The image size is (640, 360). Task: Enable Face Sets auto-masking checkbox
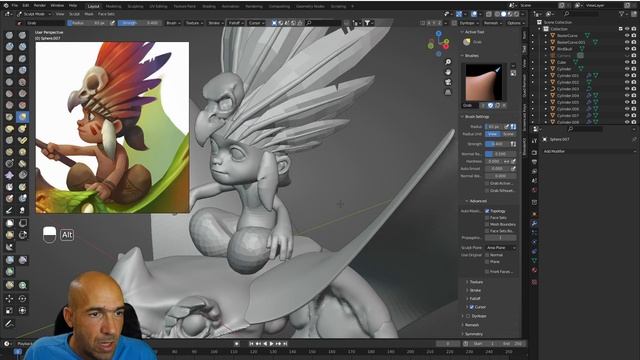point(487,218)
